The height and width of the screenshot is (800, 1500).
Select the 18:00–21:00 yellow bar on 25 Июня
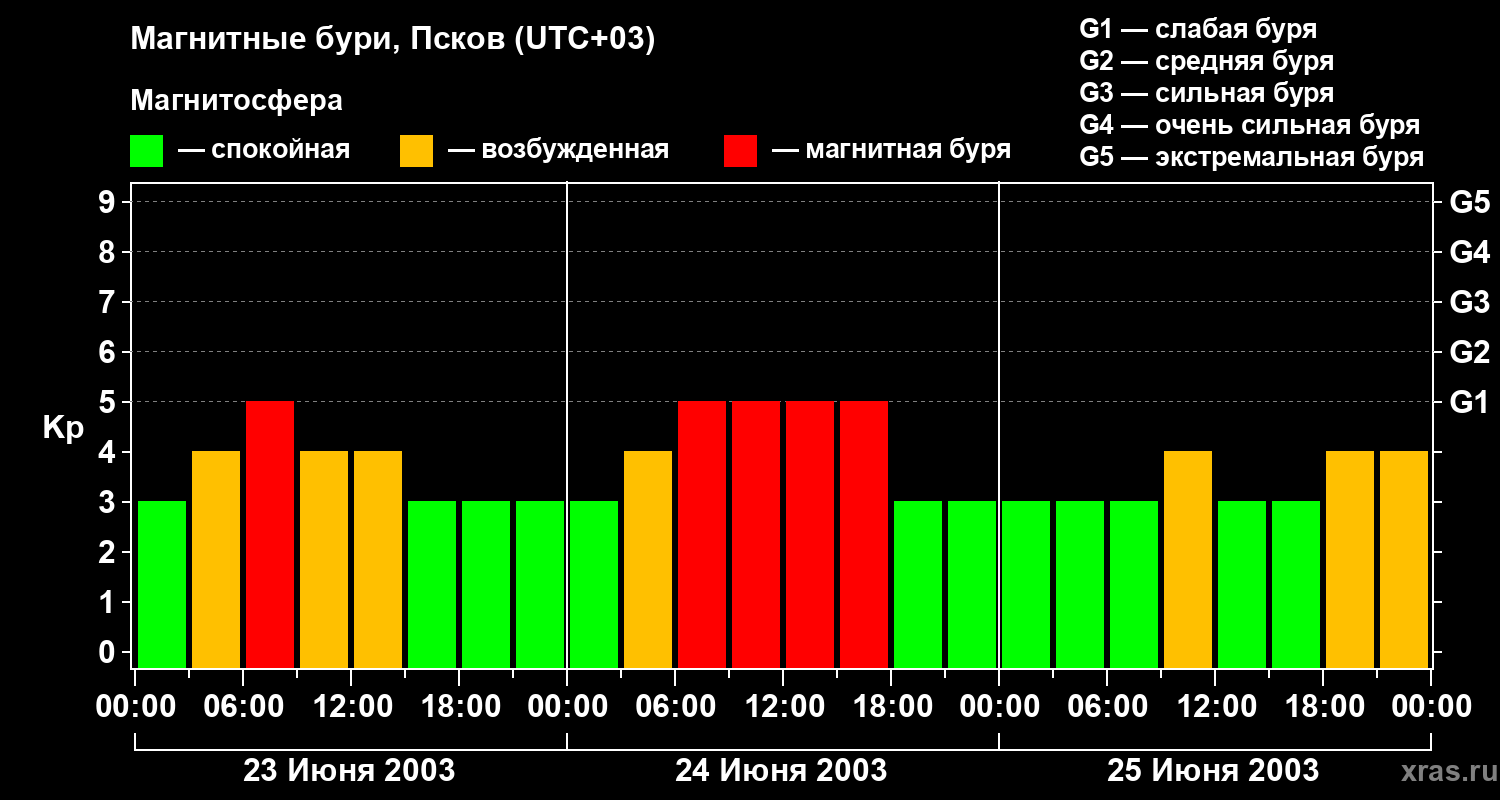point(1350,559)
